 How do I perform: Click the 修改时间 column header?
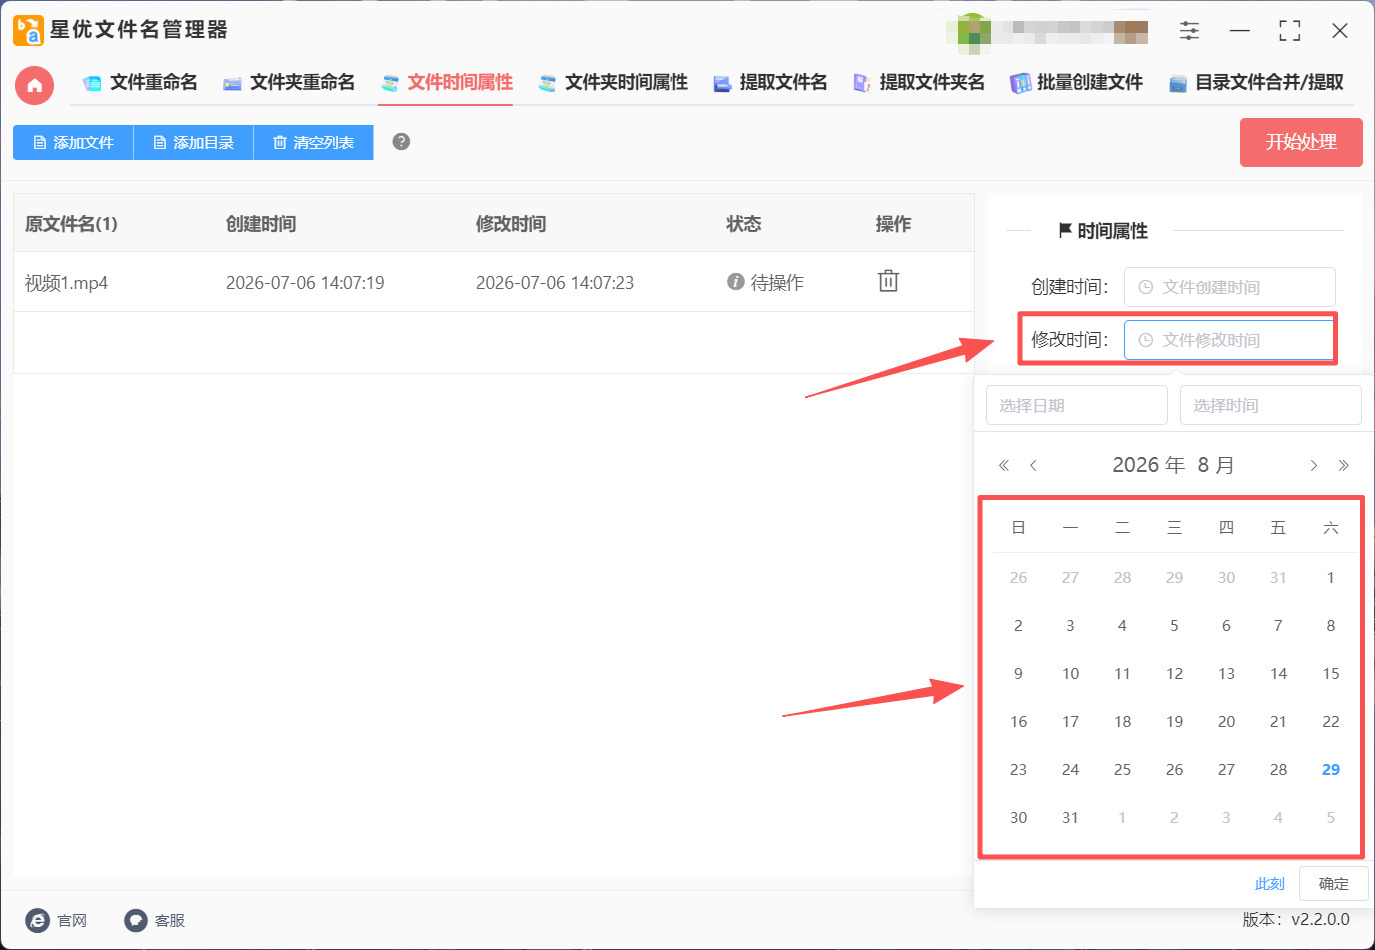[511, 224]
